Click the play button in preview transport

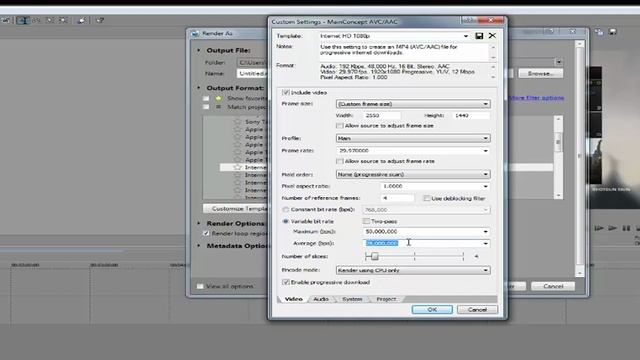(612, 228)
